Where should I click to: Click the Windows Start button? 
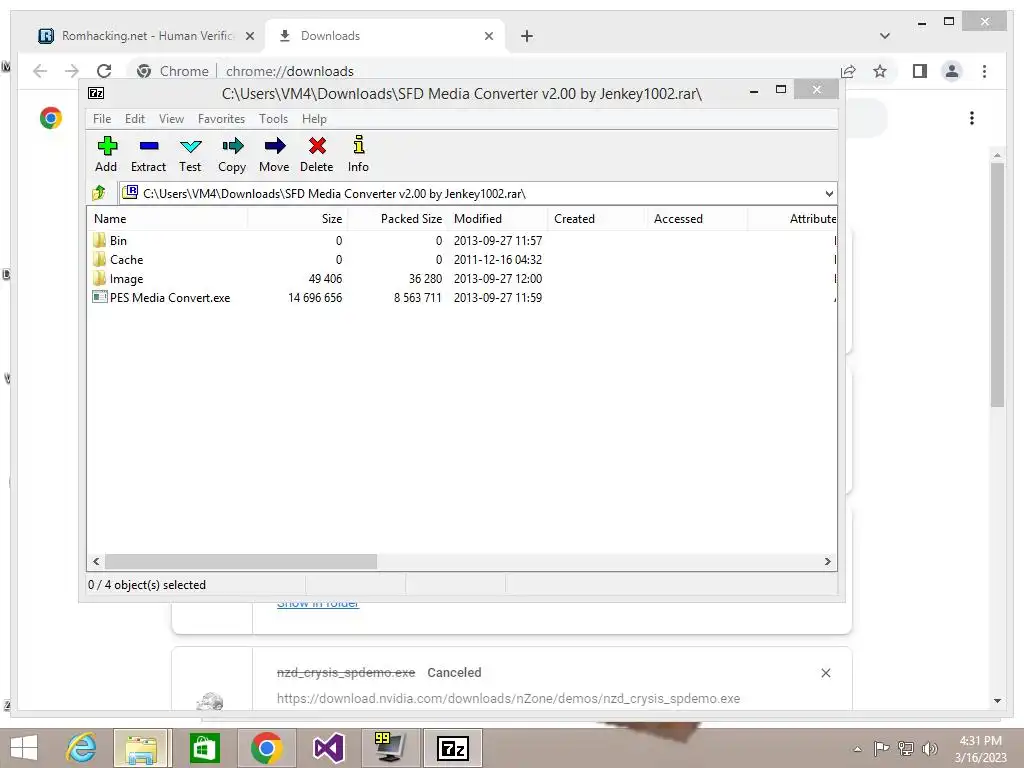pos(24,748)
